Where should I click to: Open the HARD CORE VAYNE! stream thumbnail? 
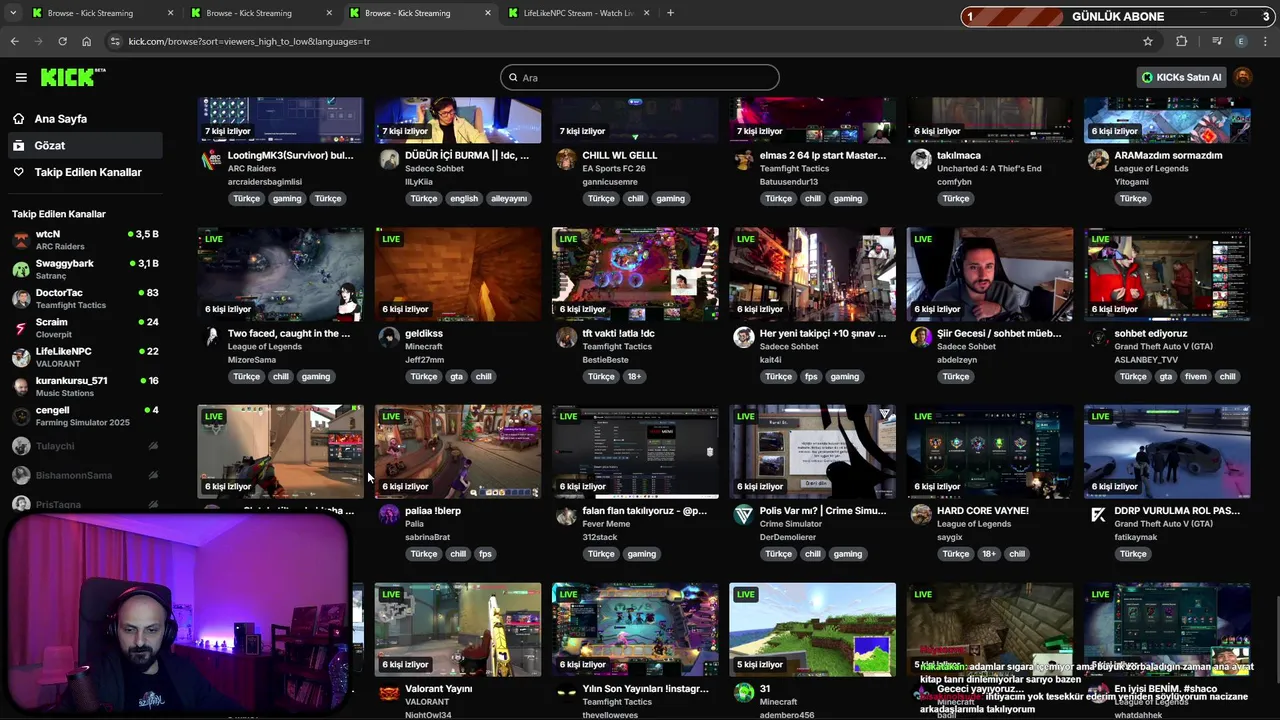click(x=990, y=451)
